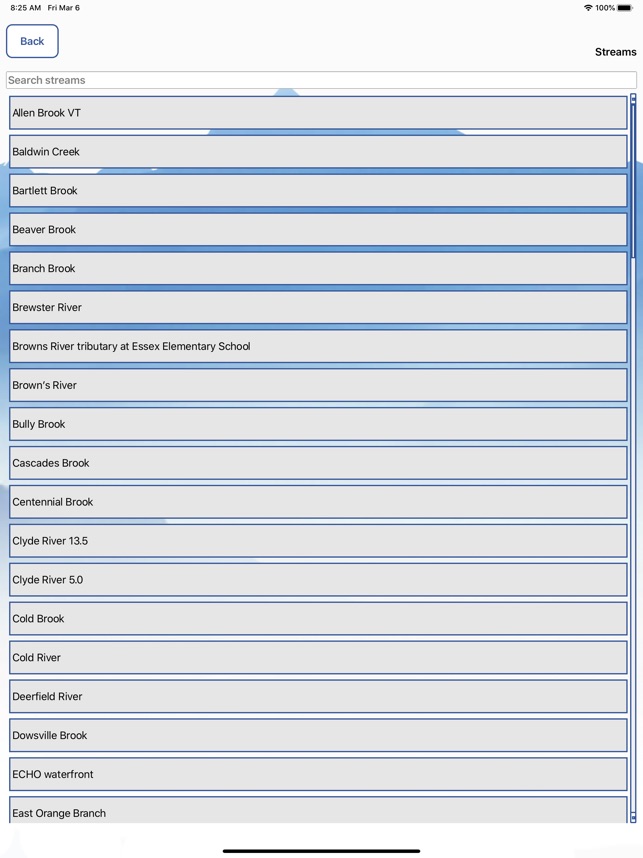Tap East Orange Branch at bottom
The height and width of the screenshot is (858, 643).
click(x=318, y=813)
